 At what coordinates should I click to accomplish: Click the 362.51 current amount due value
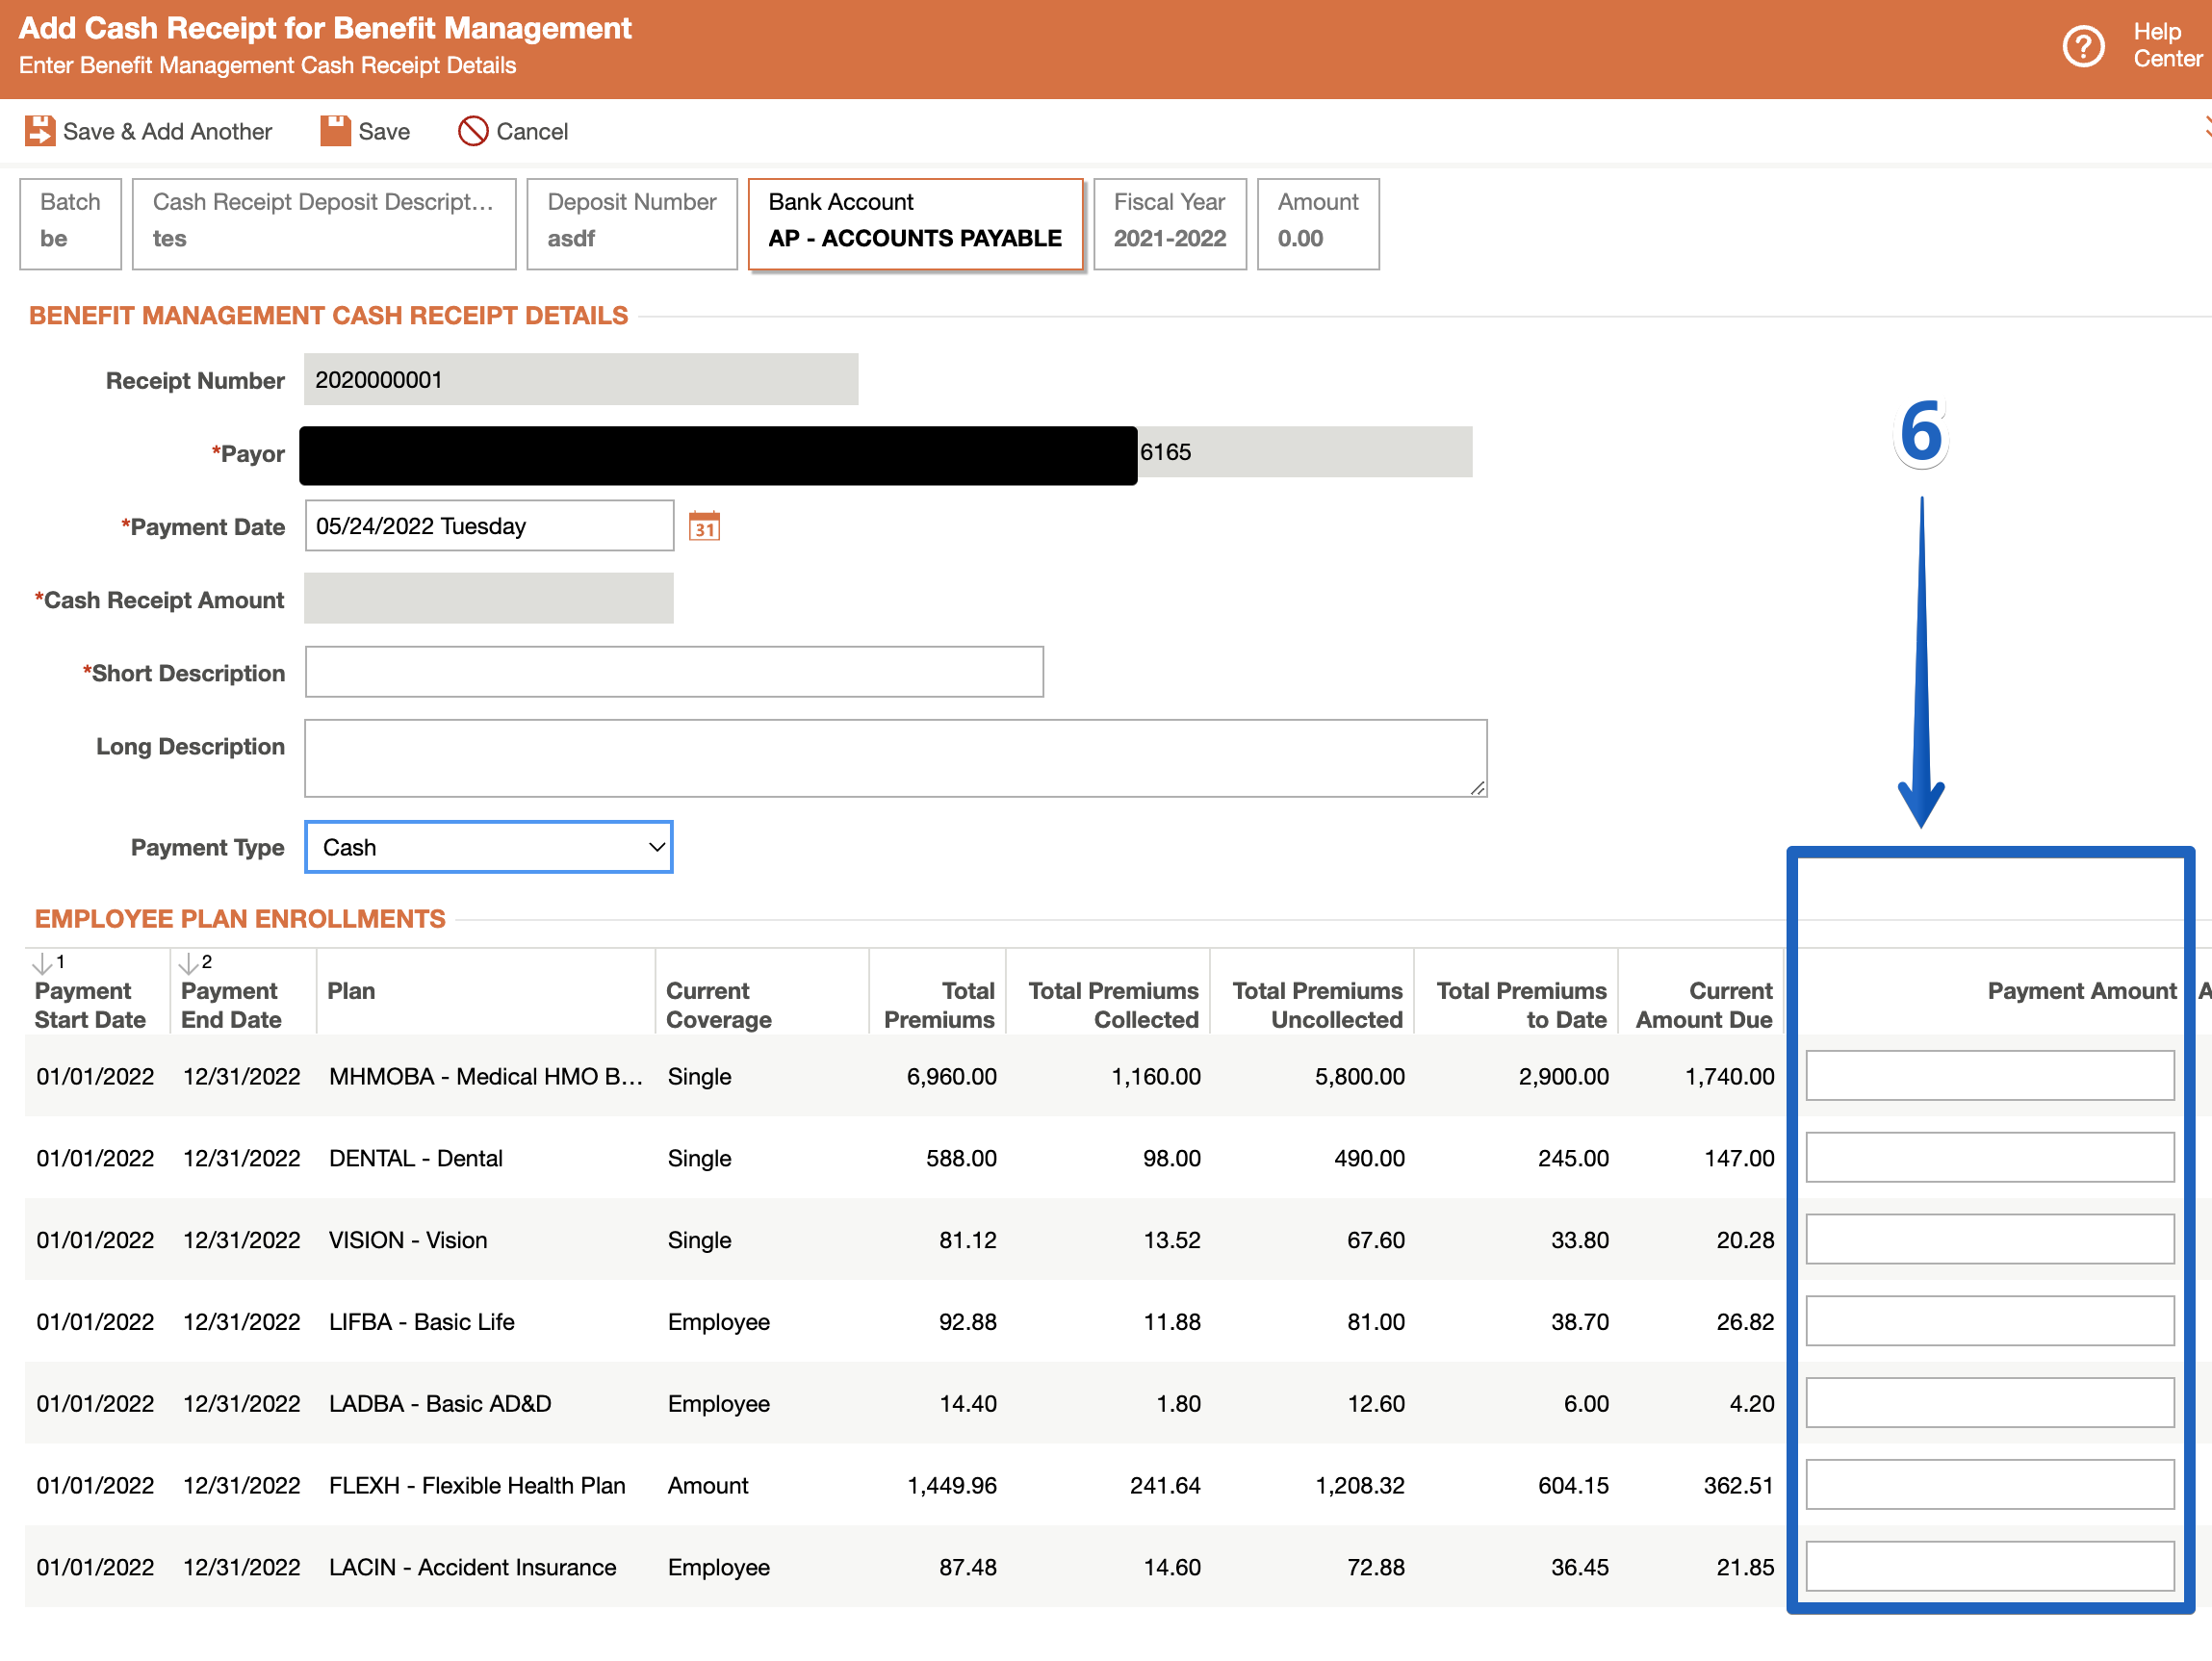pyautogui.click(x=1739, y=1486)
